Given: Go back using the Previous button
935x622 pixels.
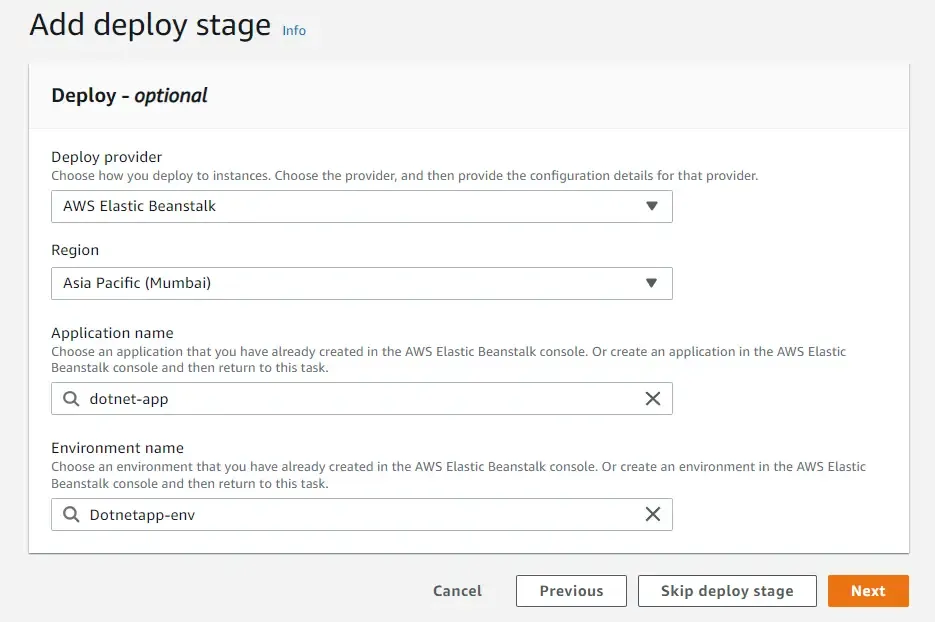Looking at the screenshot, I should pyautogui.click(x=570, y=590).
